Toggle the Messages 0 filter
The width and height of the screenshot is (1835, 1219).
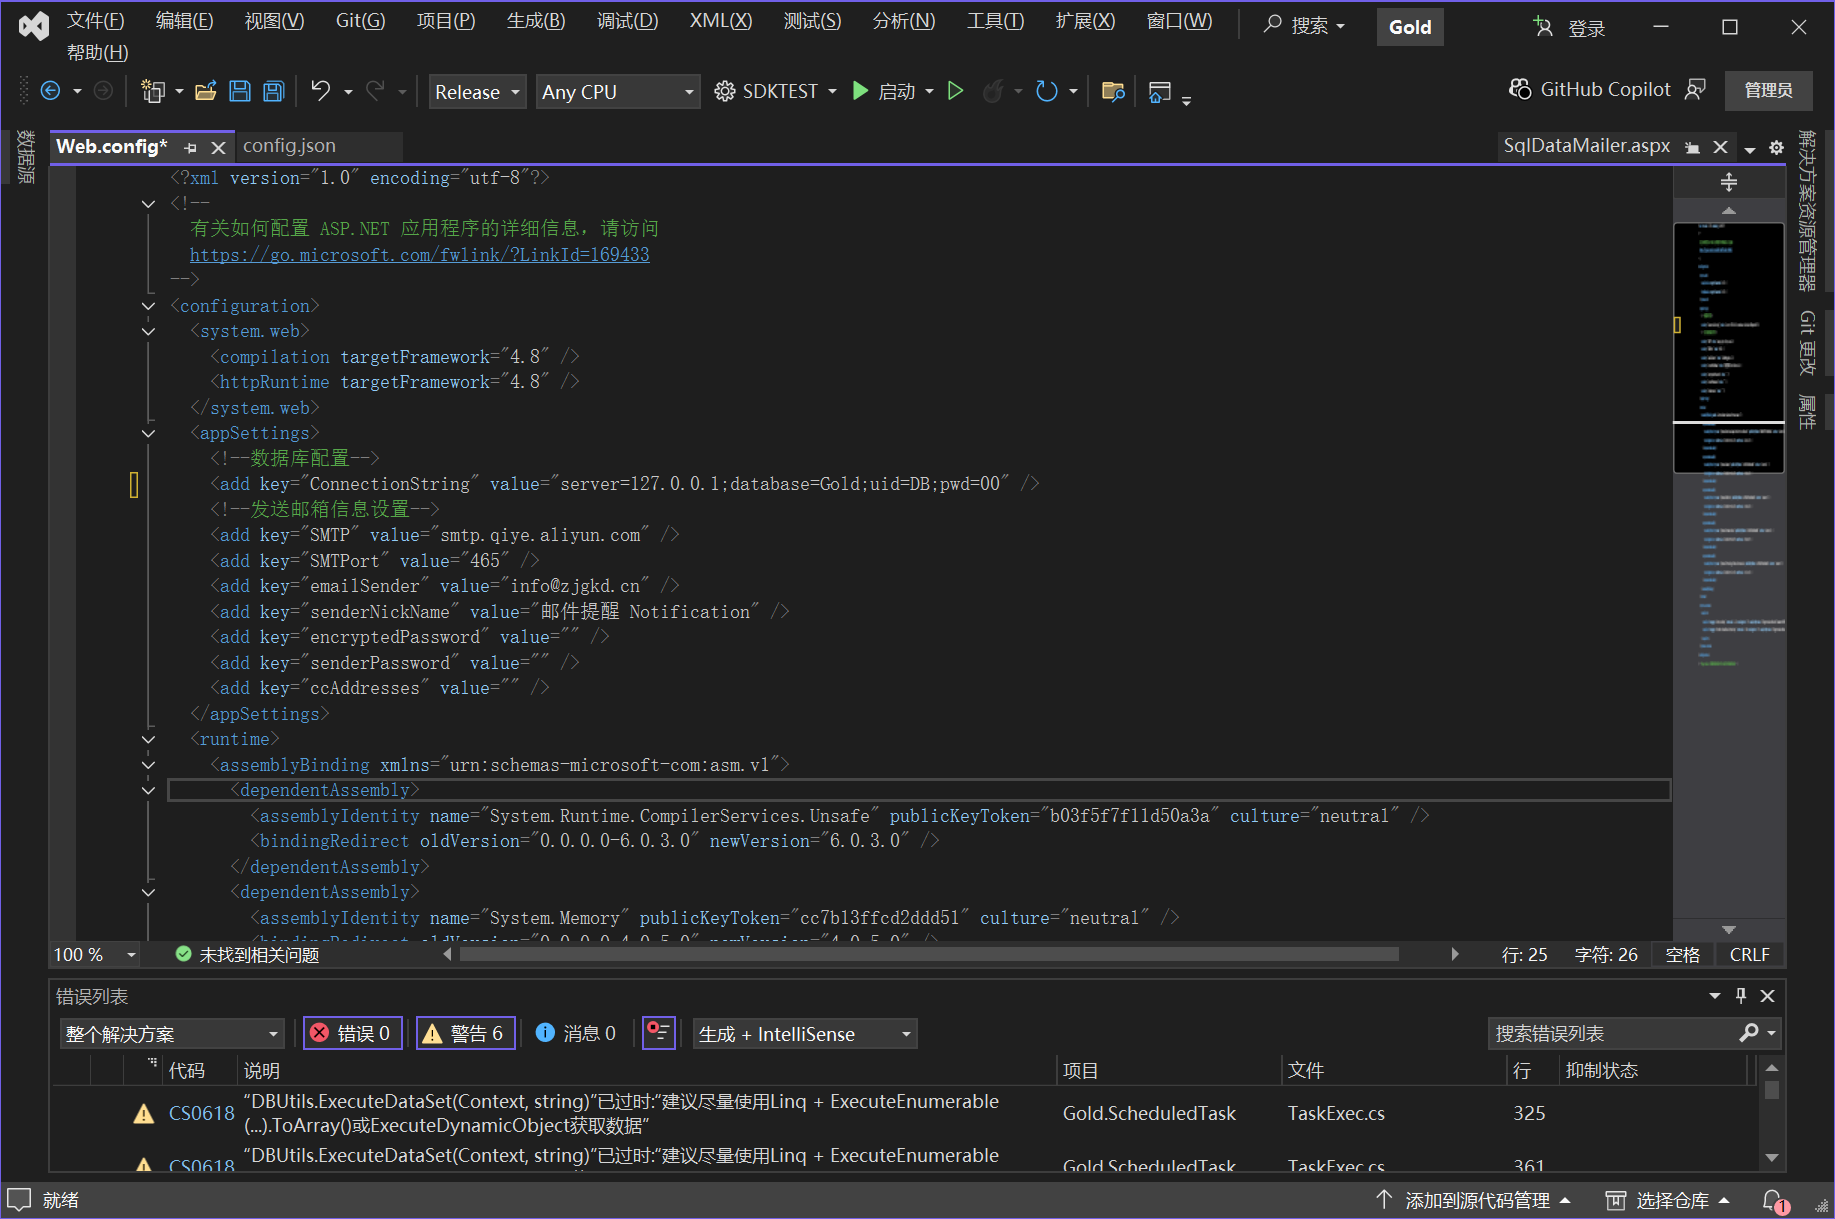point(577,1033)
